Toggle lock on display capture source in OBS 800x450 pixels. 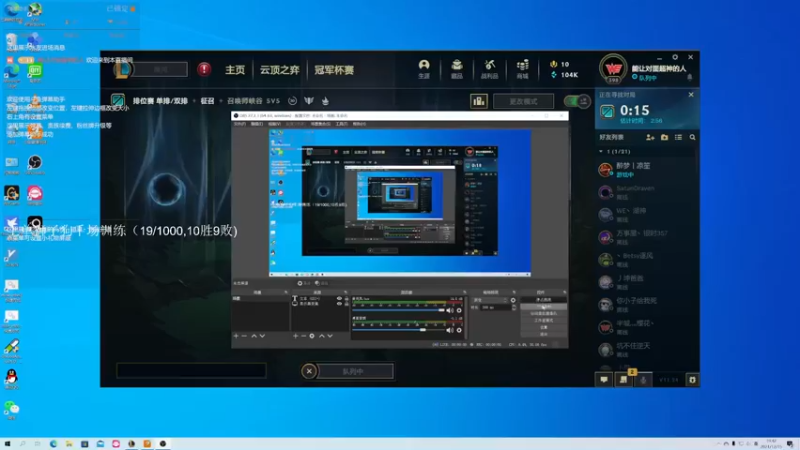347,304
